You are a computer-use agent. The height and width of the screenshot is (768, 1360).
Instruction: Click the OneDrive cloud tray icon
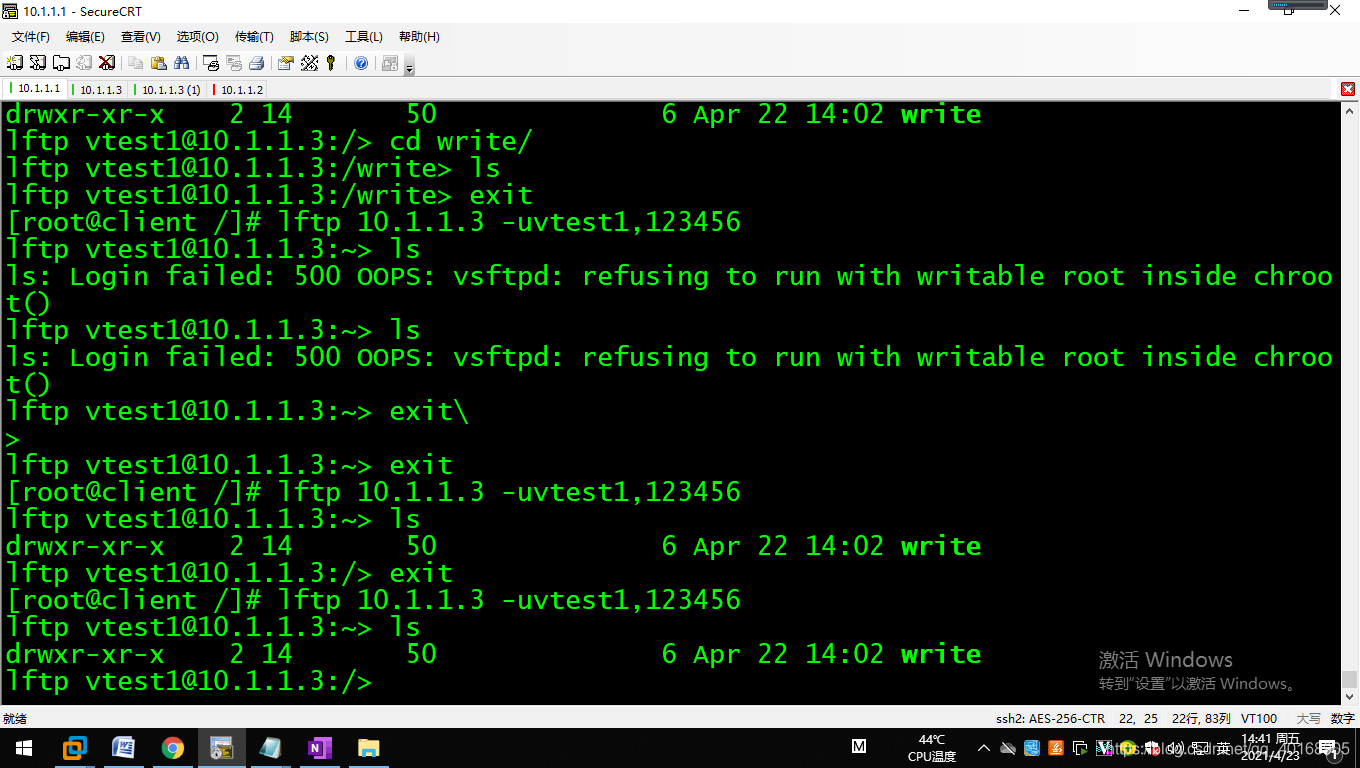tap(1008, 748)
